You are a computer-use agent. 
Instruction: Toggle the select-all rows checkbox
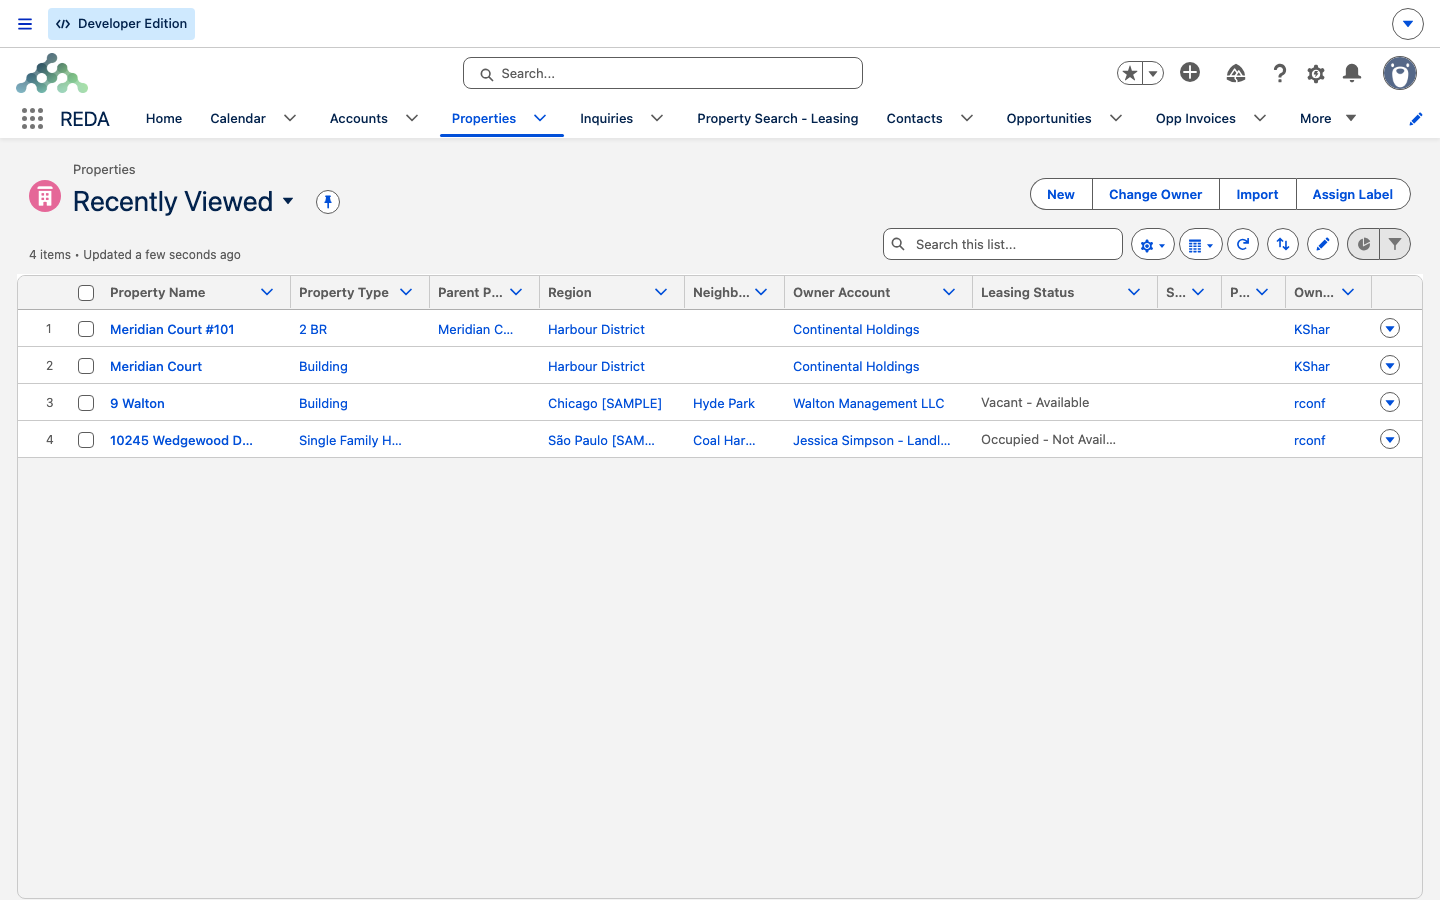pos(86,293)
